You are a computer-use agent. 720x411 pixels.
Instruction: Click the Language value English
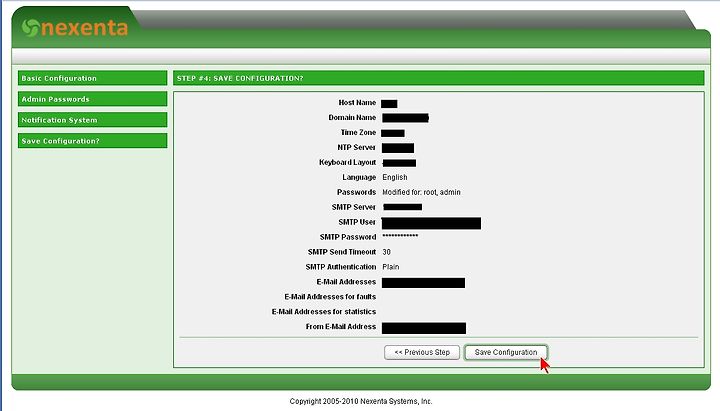(x=395, y=177)
